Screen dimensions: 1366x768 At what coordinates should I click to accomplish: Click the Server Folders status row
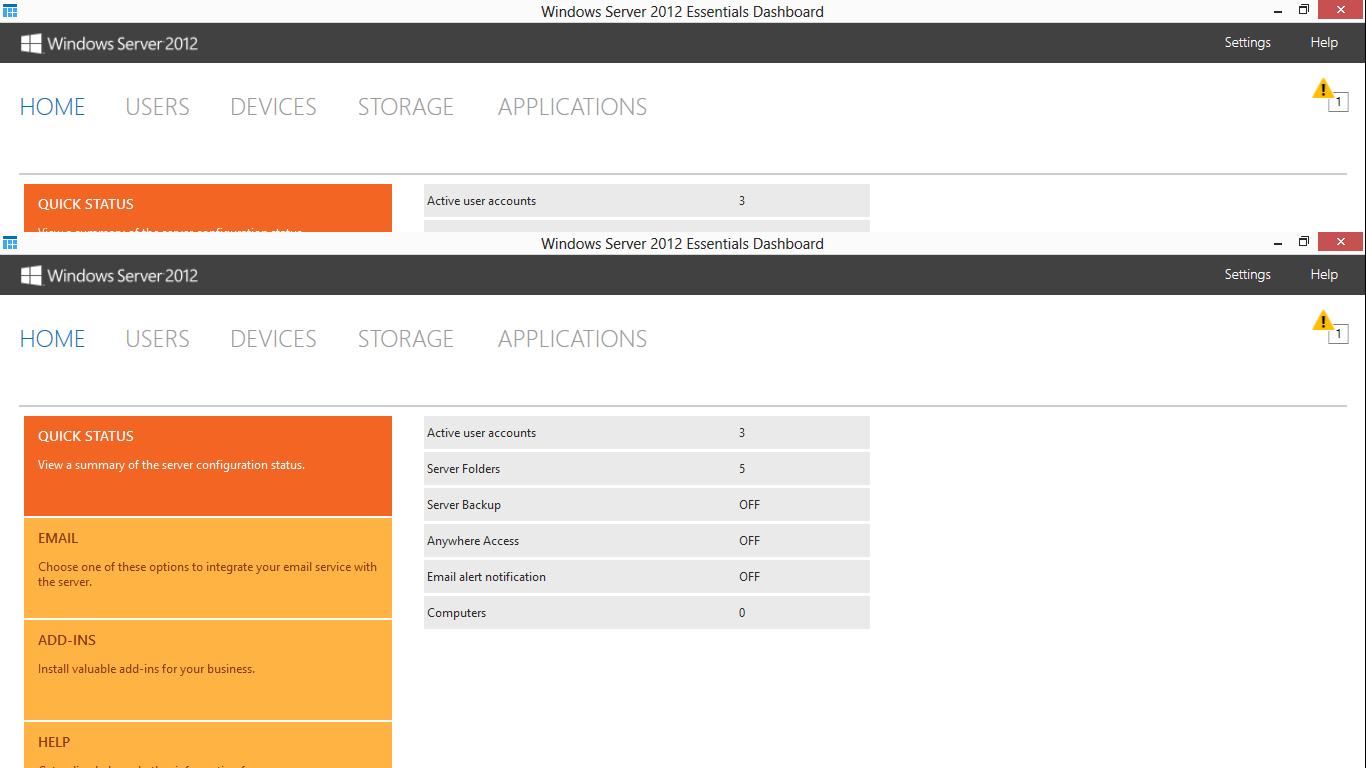coord(647,469)
